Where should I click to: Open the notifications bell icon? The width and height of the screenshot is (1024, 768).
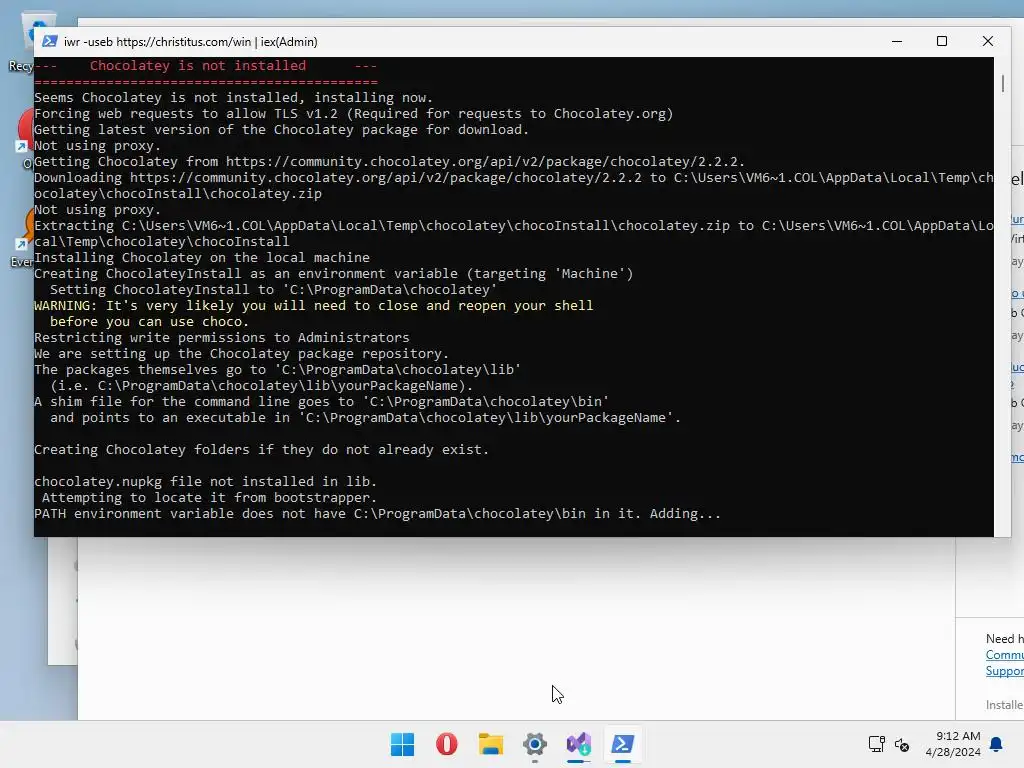(996, 744)
